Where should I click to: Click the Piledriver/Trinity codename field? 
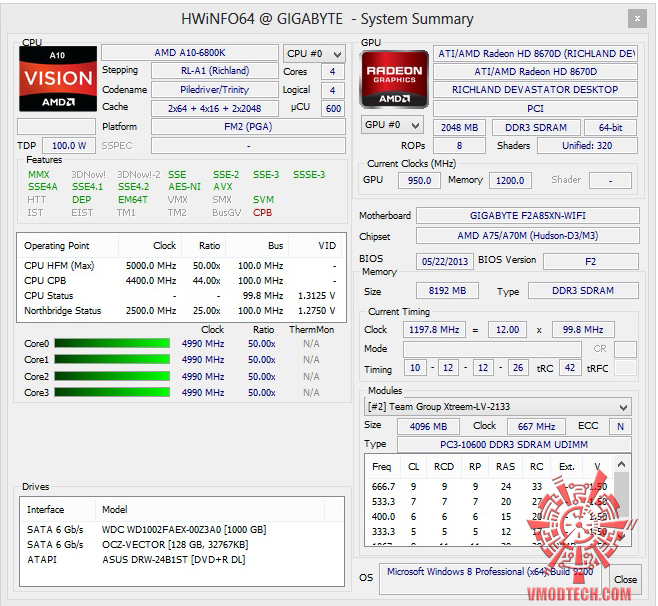click(215, 90)
